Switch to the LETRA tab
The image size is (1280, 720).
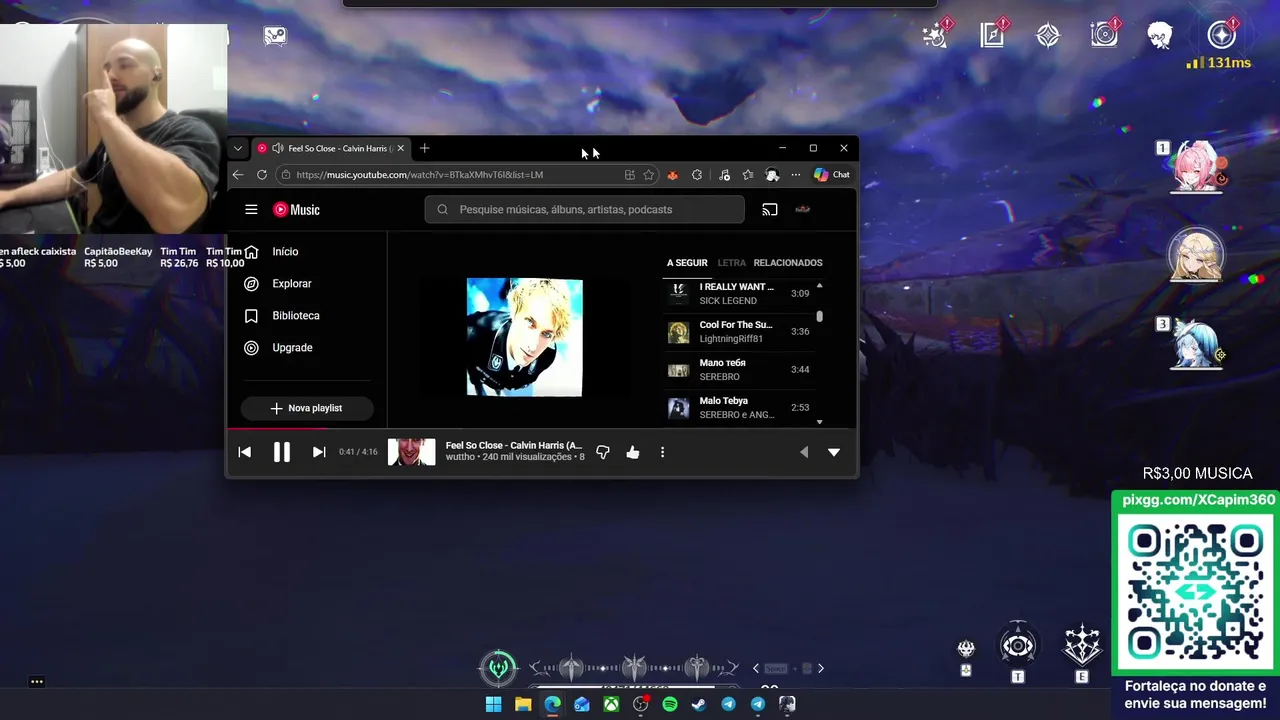[x=732, y=263]
